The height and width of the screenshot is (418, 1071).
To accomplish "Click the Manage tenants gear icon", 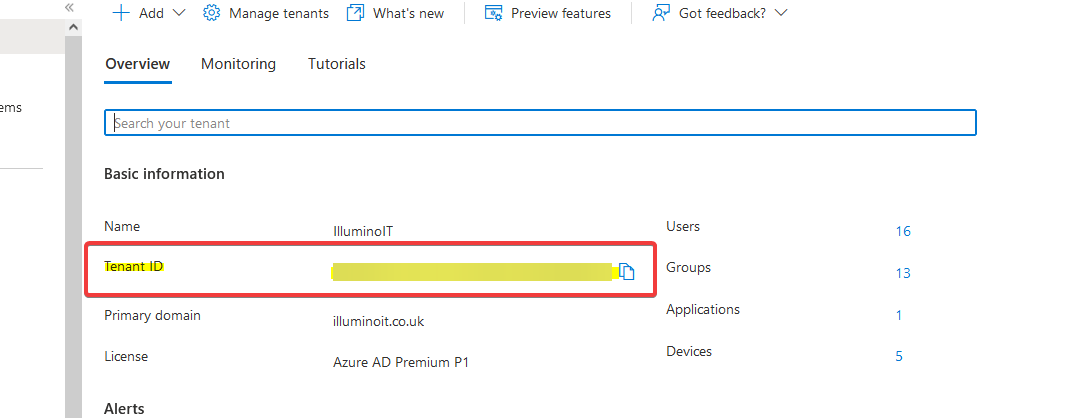I will [x=212, y=13].
